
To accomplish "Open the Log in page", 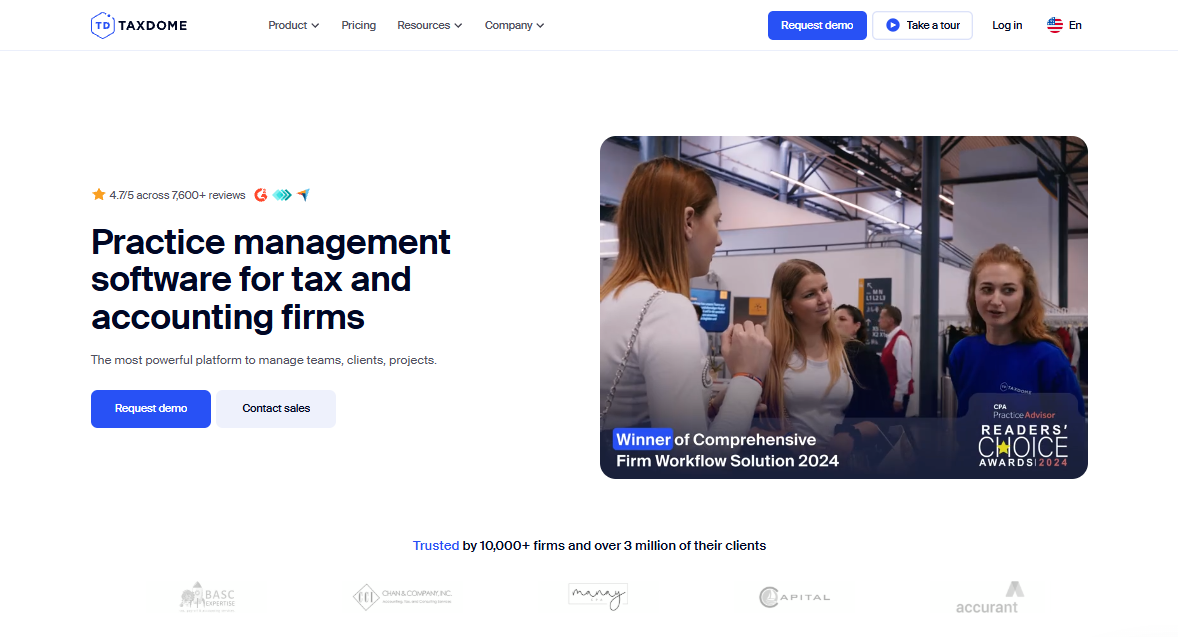I will [1007, 26].
